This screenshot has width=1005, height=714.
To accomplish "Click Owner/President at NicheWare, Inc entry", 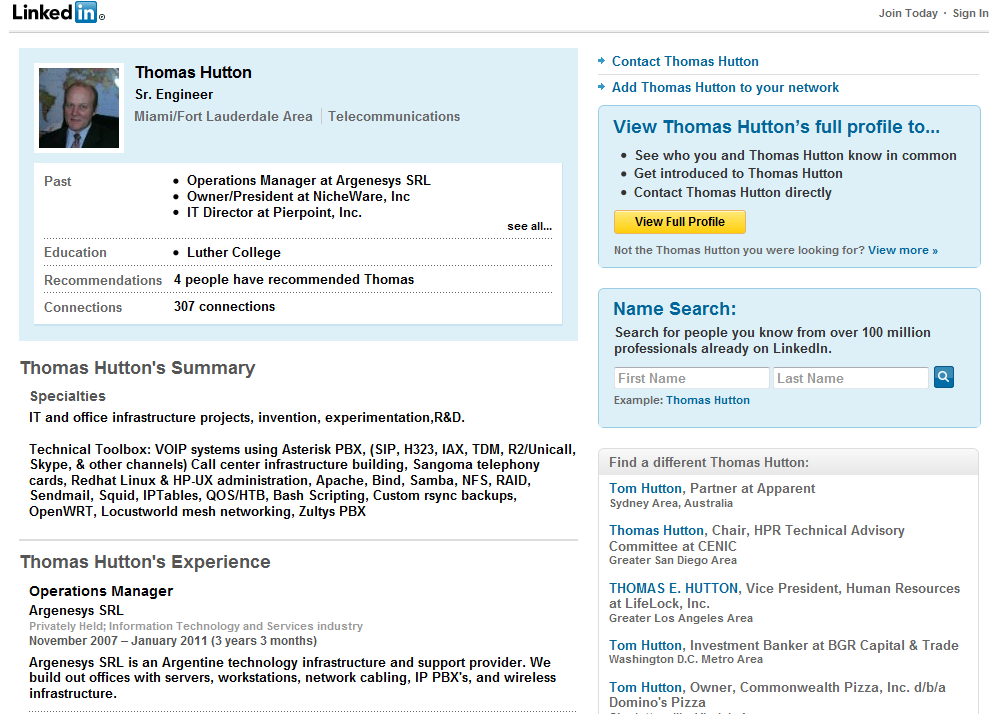I will click(x=298, y=197).
